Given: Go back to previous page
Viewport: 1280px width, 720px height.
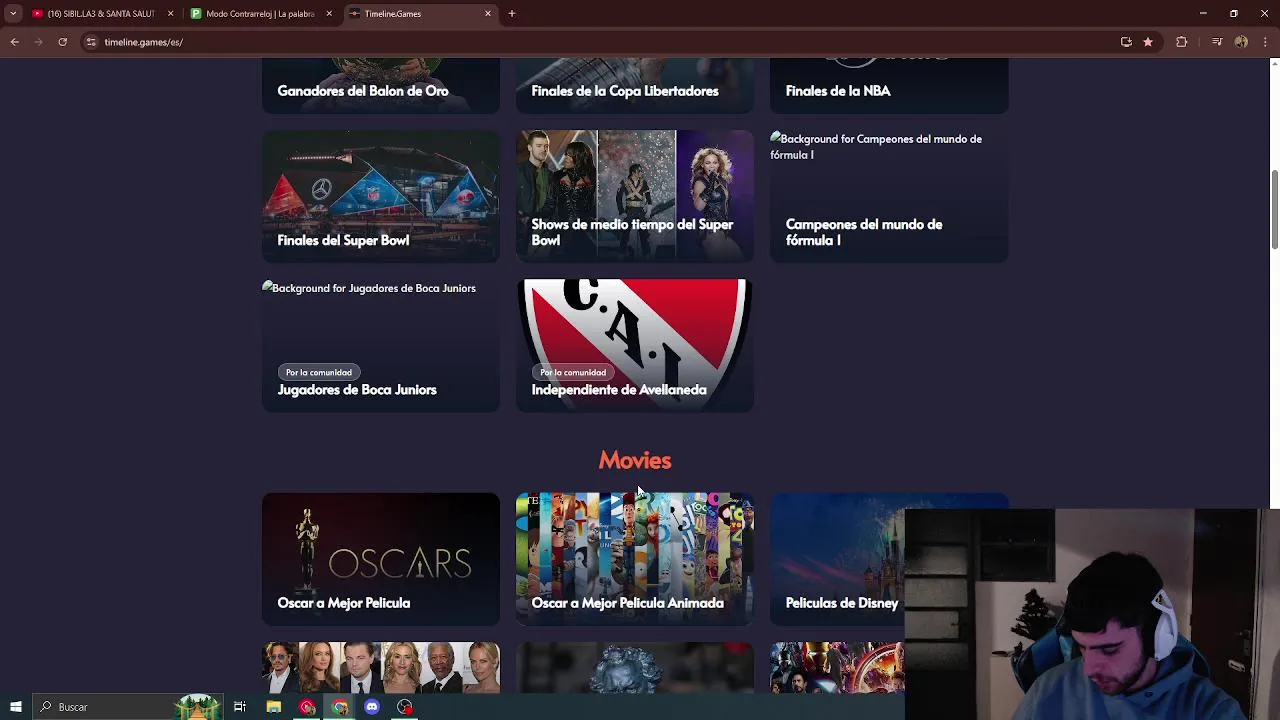Looking at the screenshot, I should point(14,42).
